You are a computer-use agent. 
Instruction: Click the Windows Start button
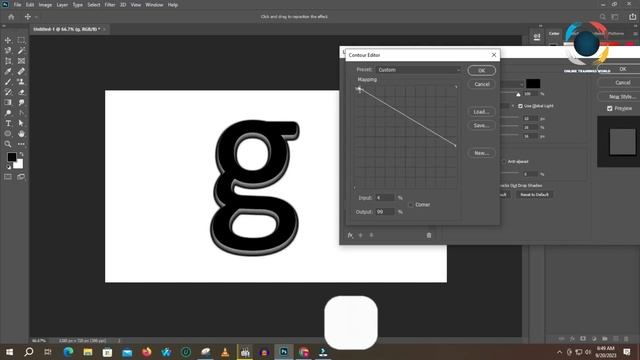(9, 352)
